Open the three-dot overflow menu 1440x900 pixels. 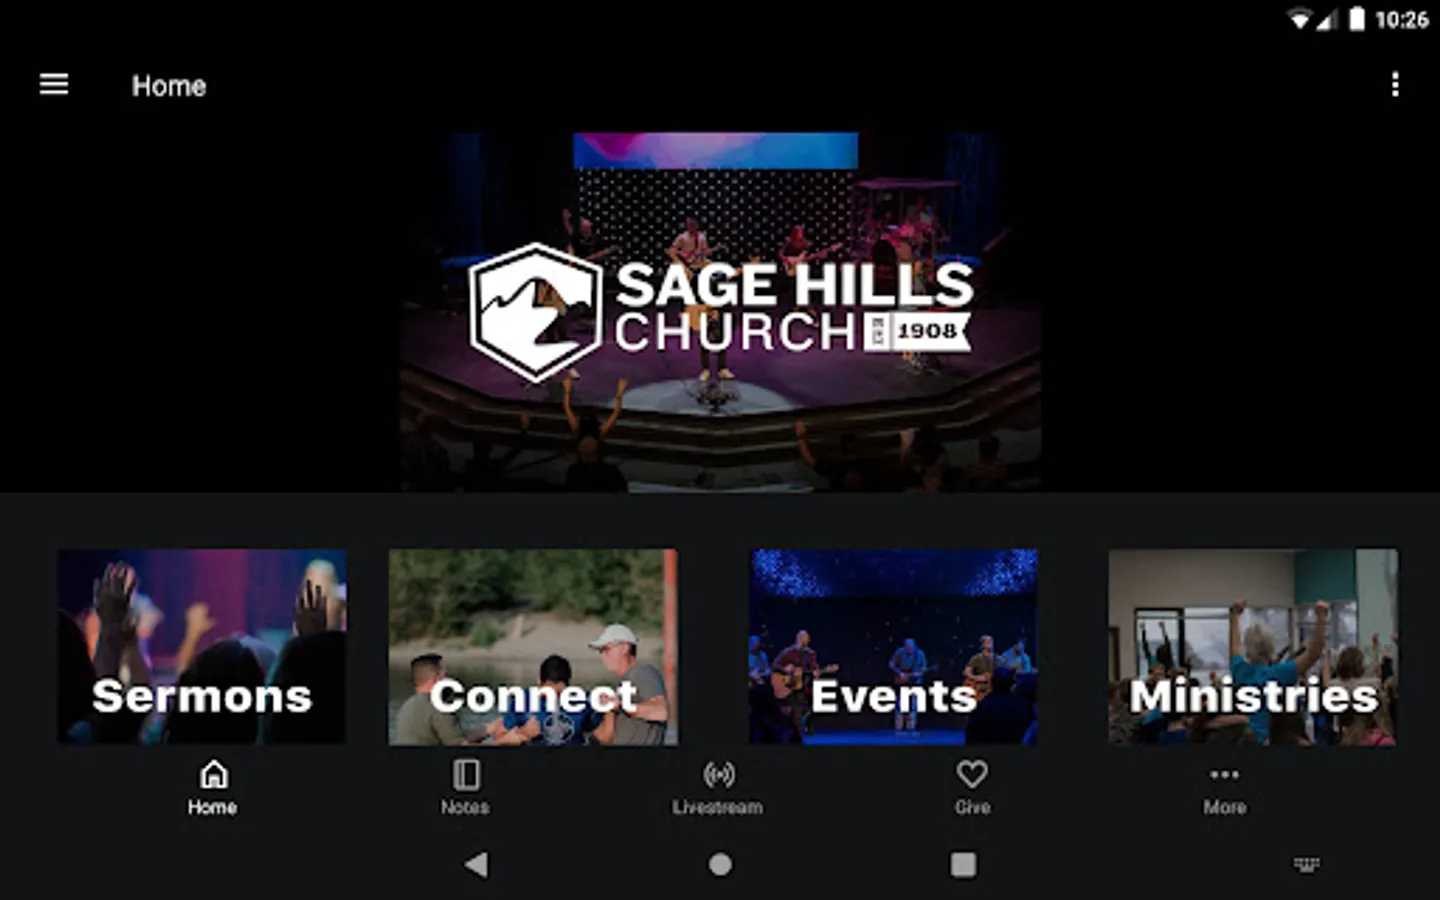(1395, 85)
